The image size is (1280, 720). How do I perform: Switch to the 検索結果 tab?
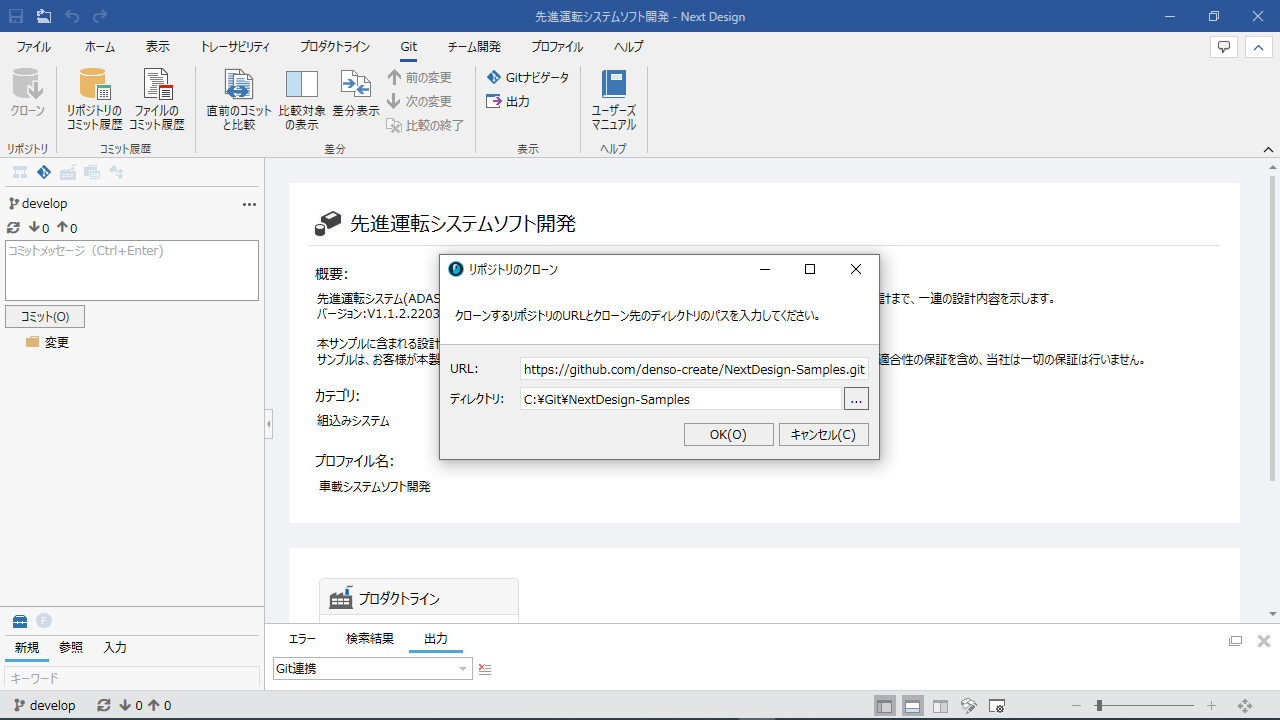pos(370,639)
